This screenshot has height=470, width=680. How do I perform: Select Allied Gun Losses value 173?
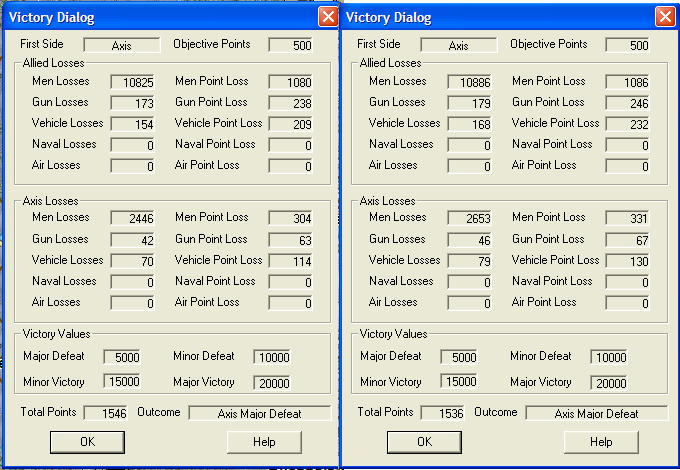click(132, 103)
